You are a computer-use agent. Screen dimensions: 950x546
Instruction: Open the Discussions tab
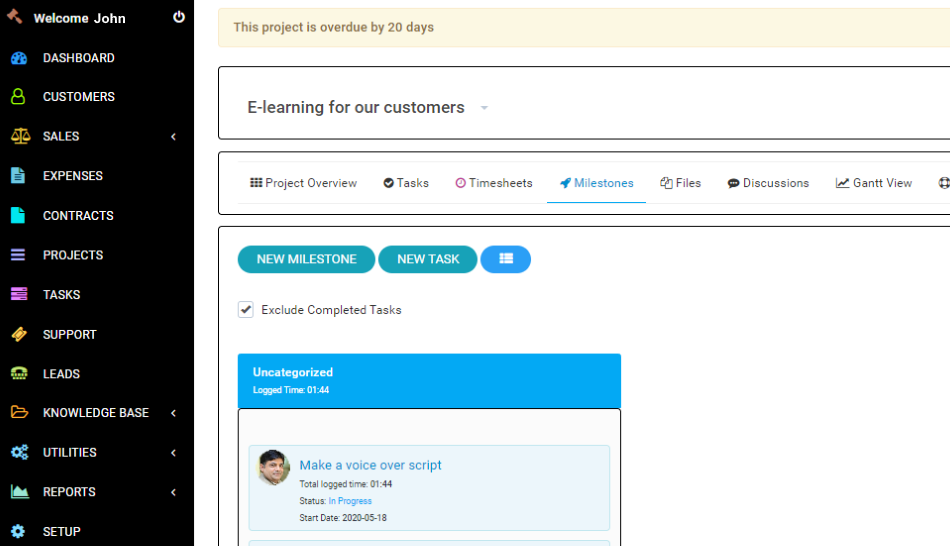click(x=768, y=183)
